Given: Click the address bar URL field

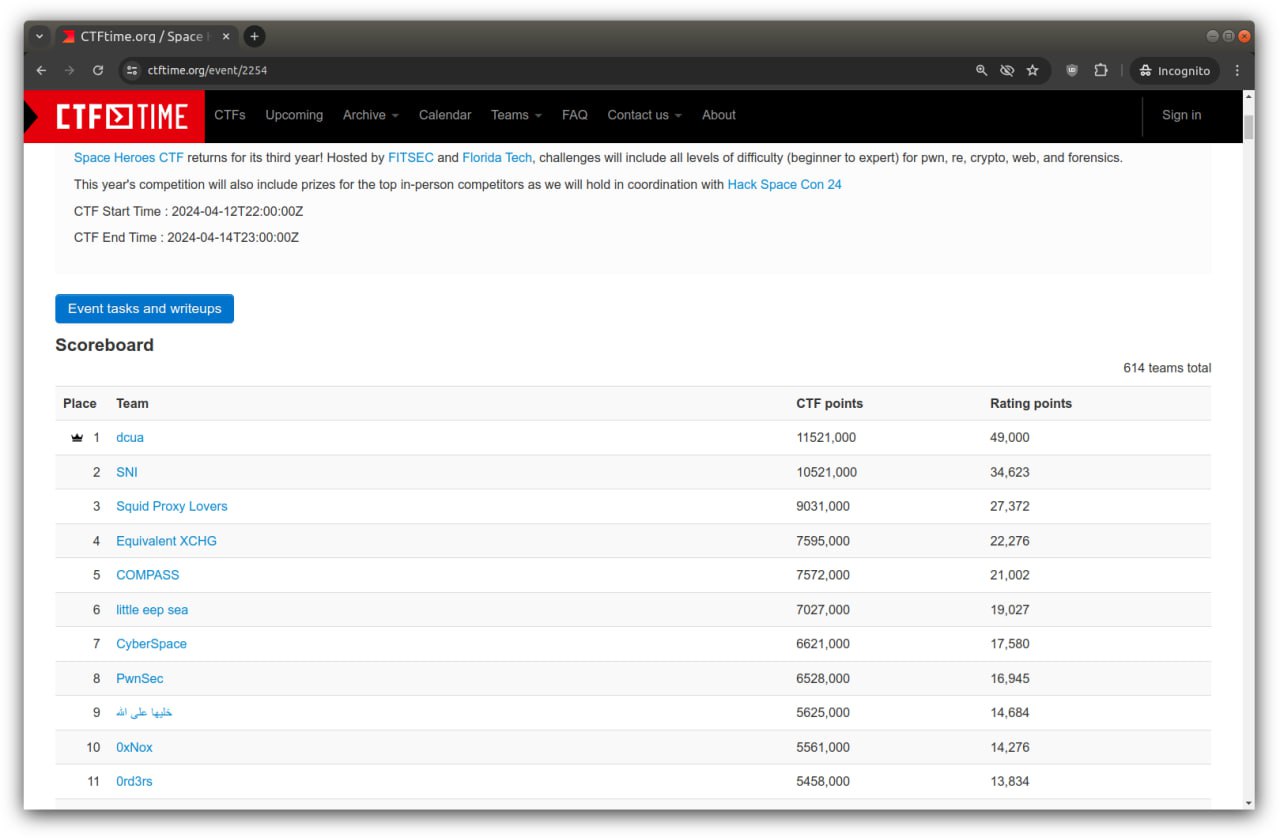Looking at the screenshot, I should coord(500,71).
